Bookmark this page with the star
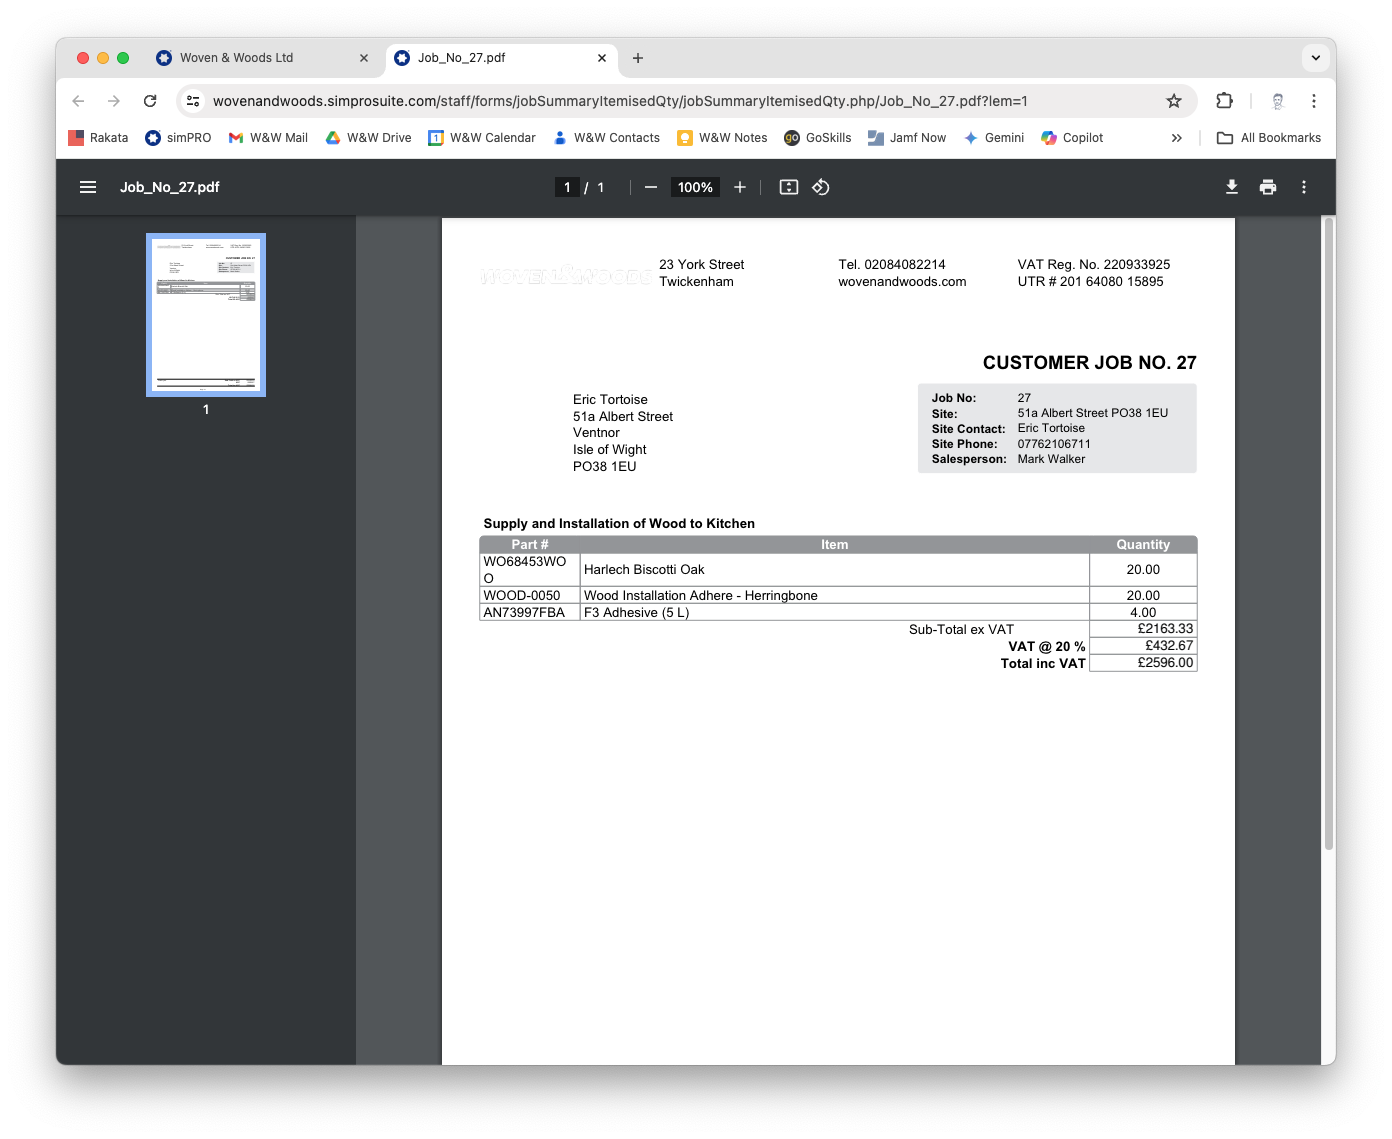The height and width of the screenshot is (1139, 1392). pyautogui.click(x=1174, y=101)
